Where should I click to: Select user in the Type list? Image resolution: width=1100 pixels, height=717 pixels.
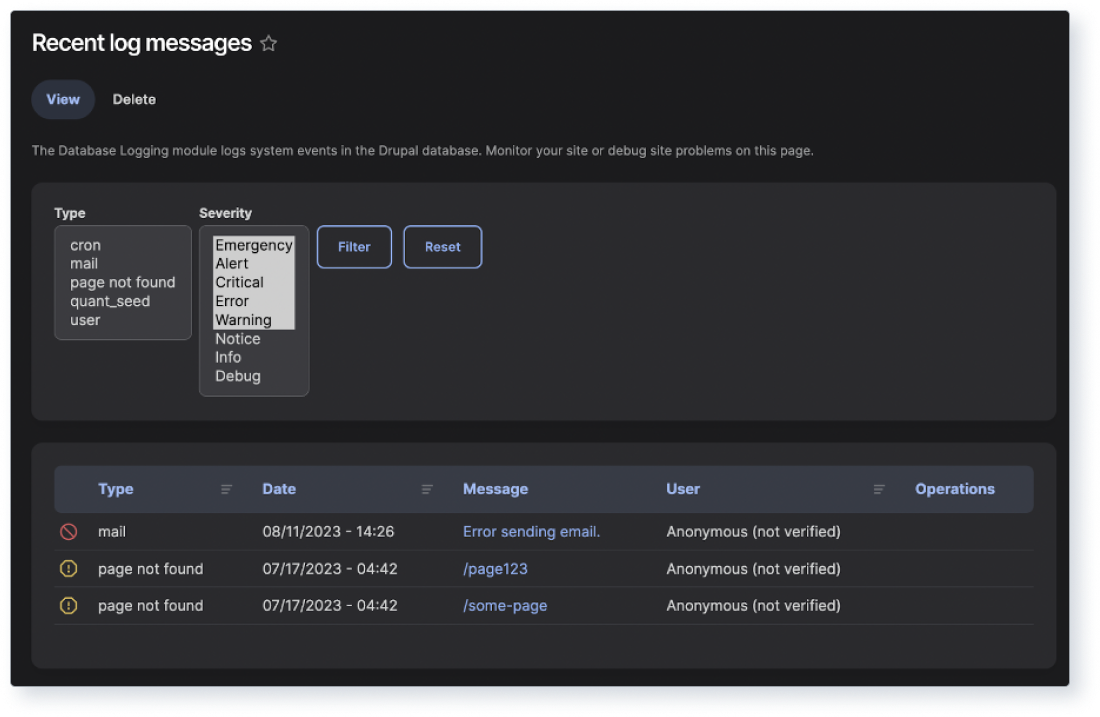(x=85, y=319)
